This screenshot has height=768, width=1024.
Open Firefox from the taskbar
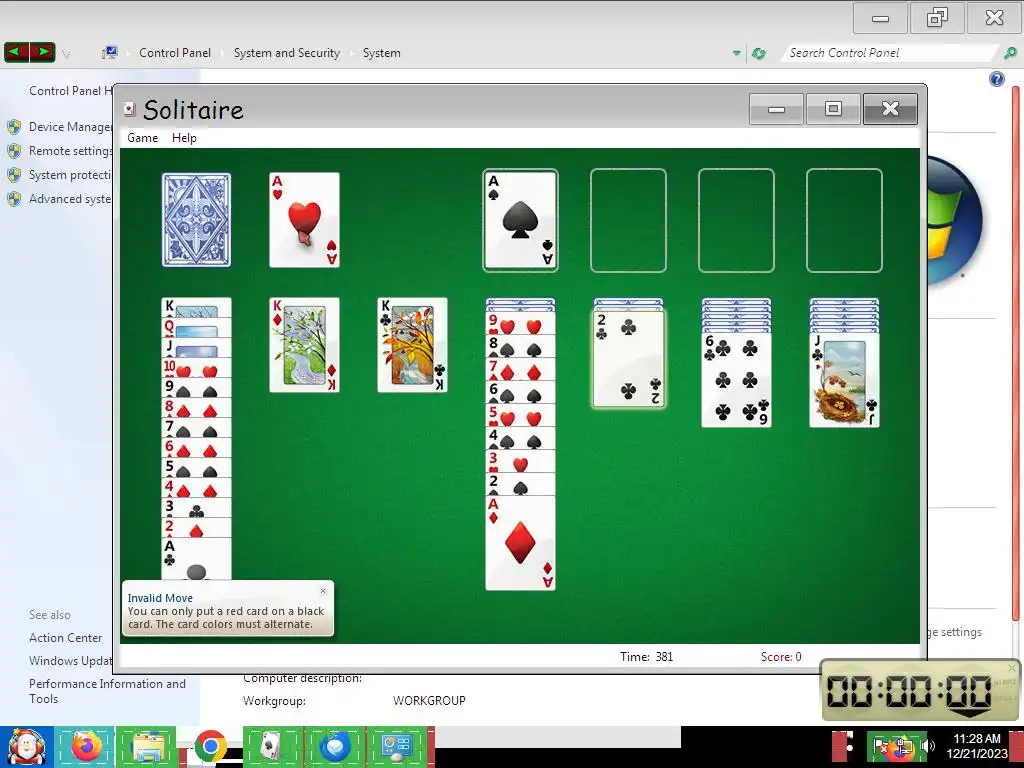point(86,746)
